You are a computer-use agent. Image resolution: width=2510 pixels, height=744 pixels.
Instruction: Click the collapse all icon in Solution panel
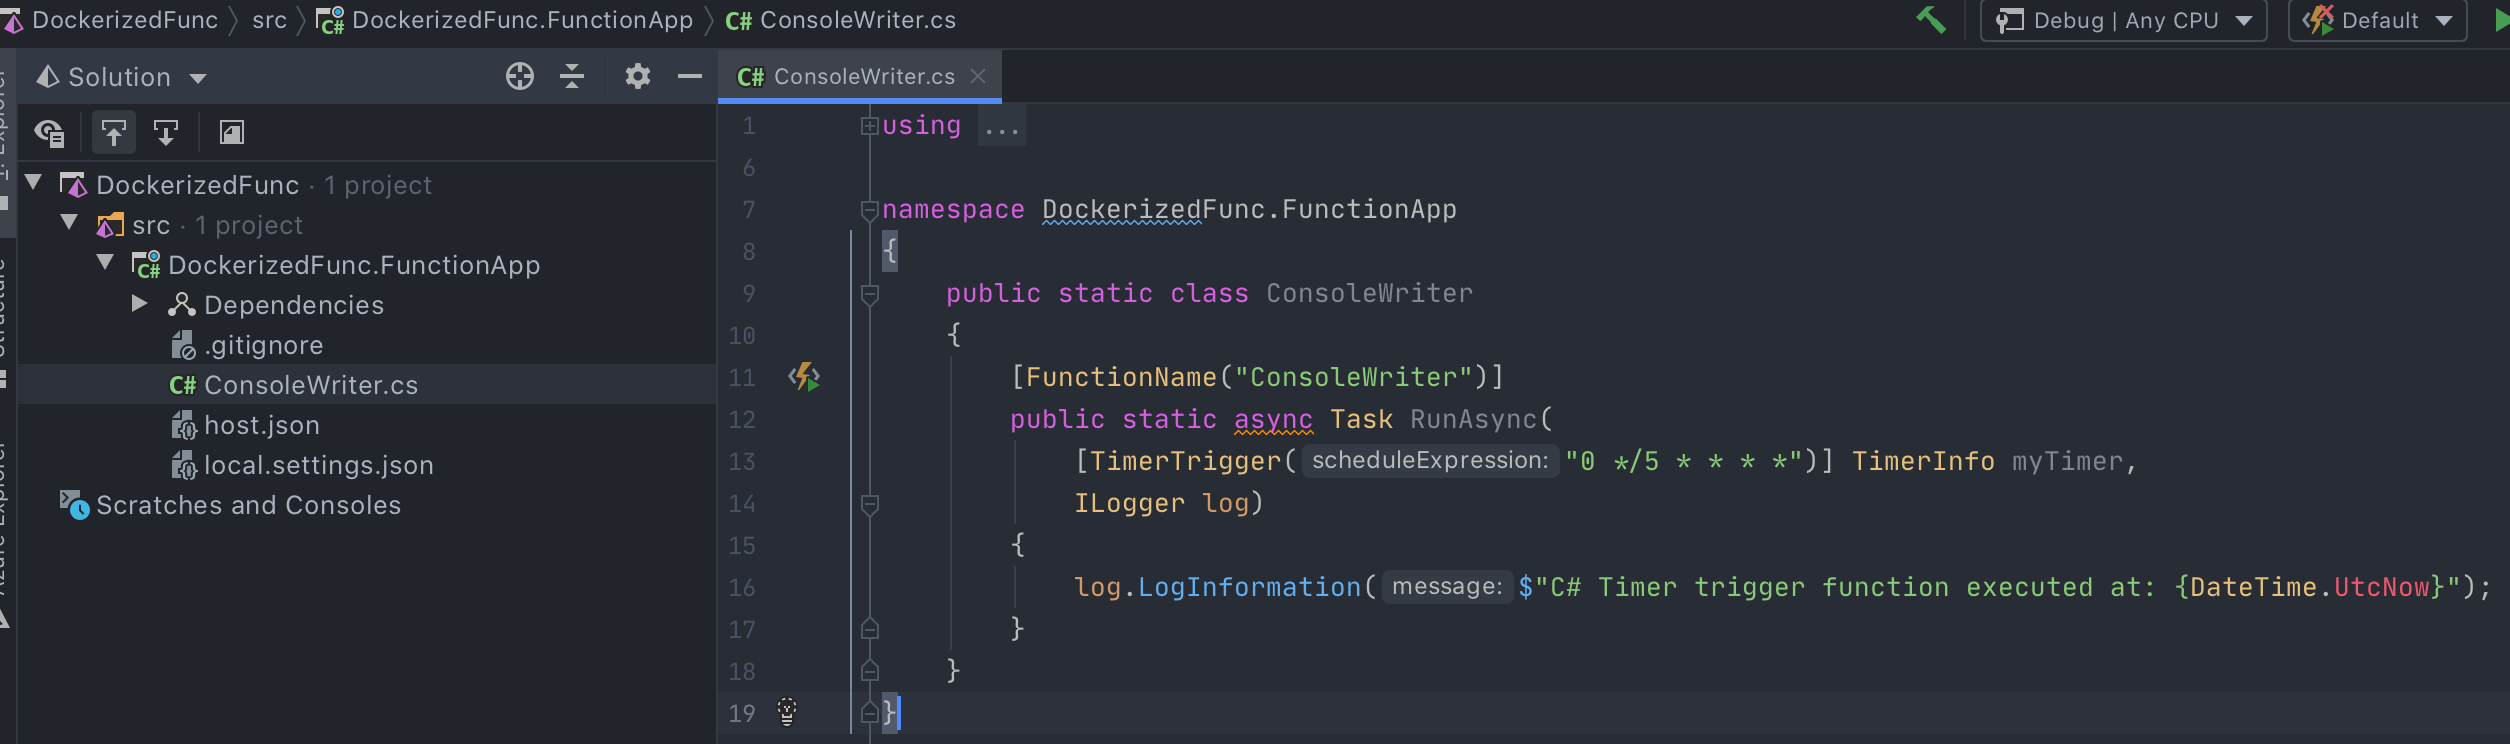click(x=572, y=76)
